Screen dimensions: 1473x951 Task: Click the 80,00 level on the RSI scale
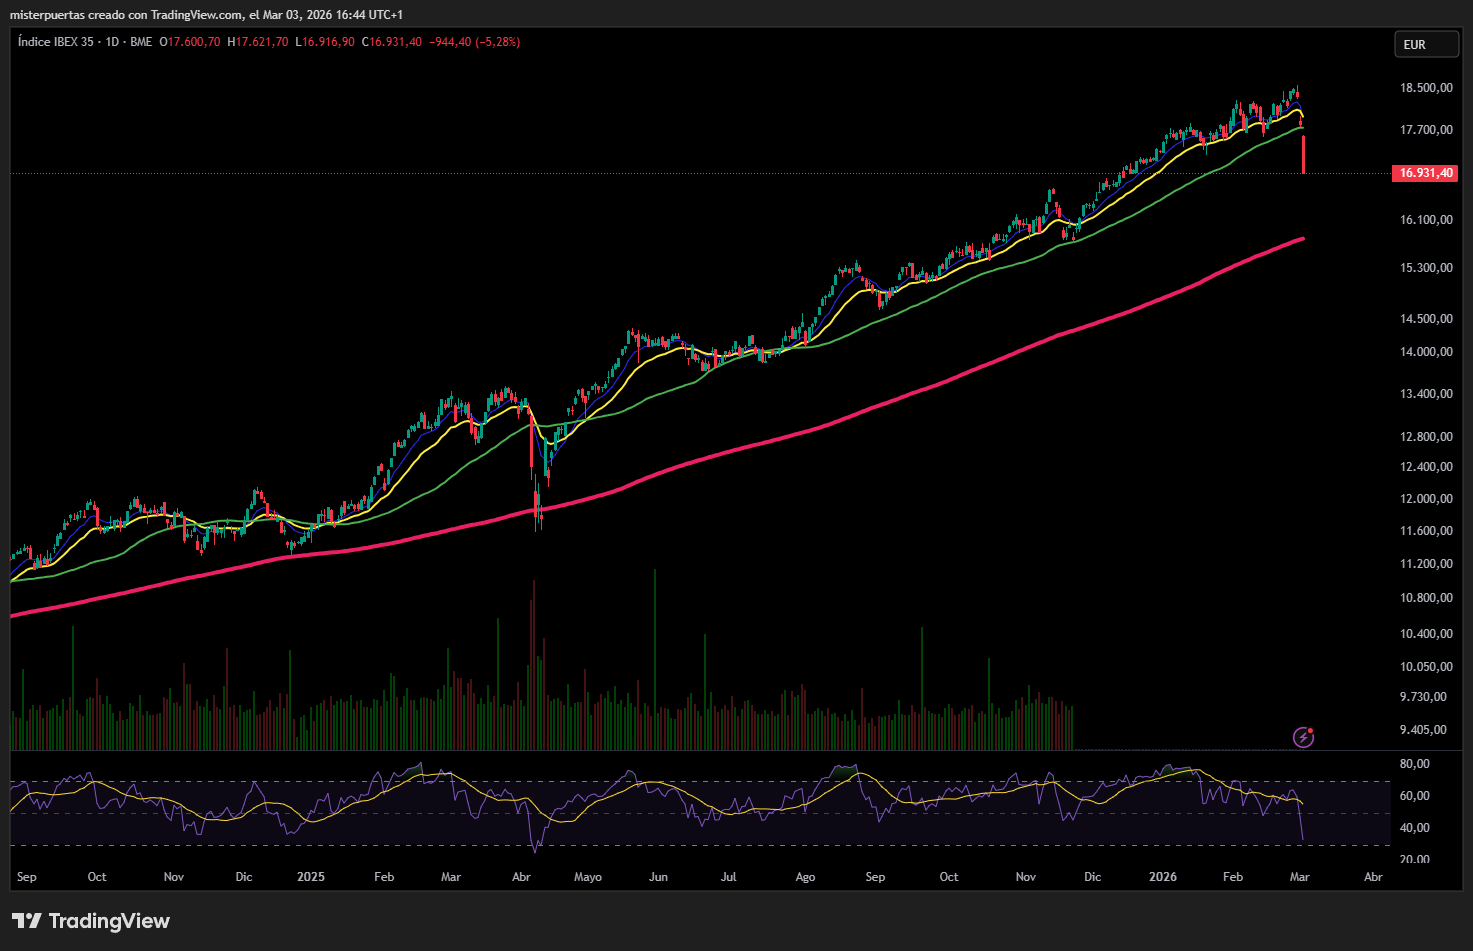tap(1414, 764)
